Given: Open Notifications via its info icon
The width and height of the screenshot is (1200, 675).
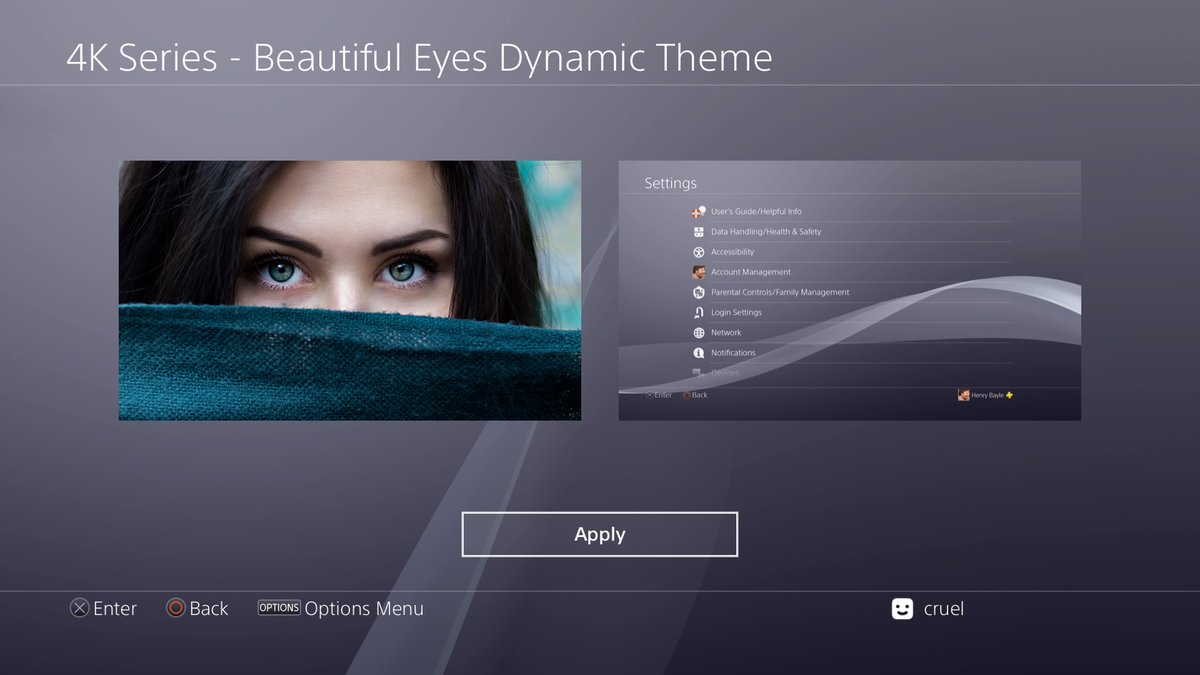Looking at the screenshot, I should 697,352.
